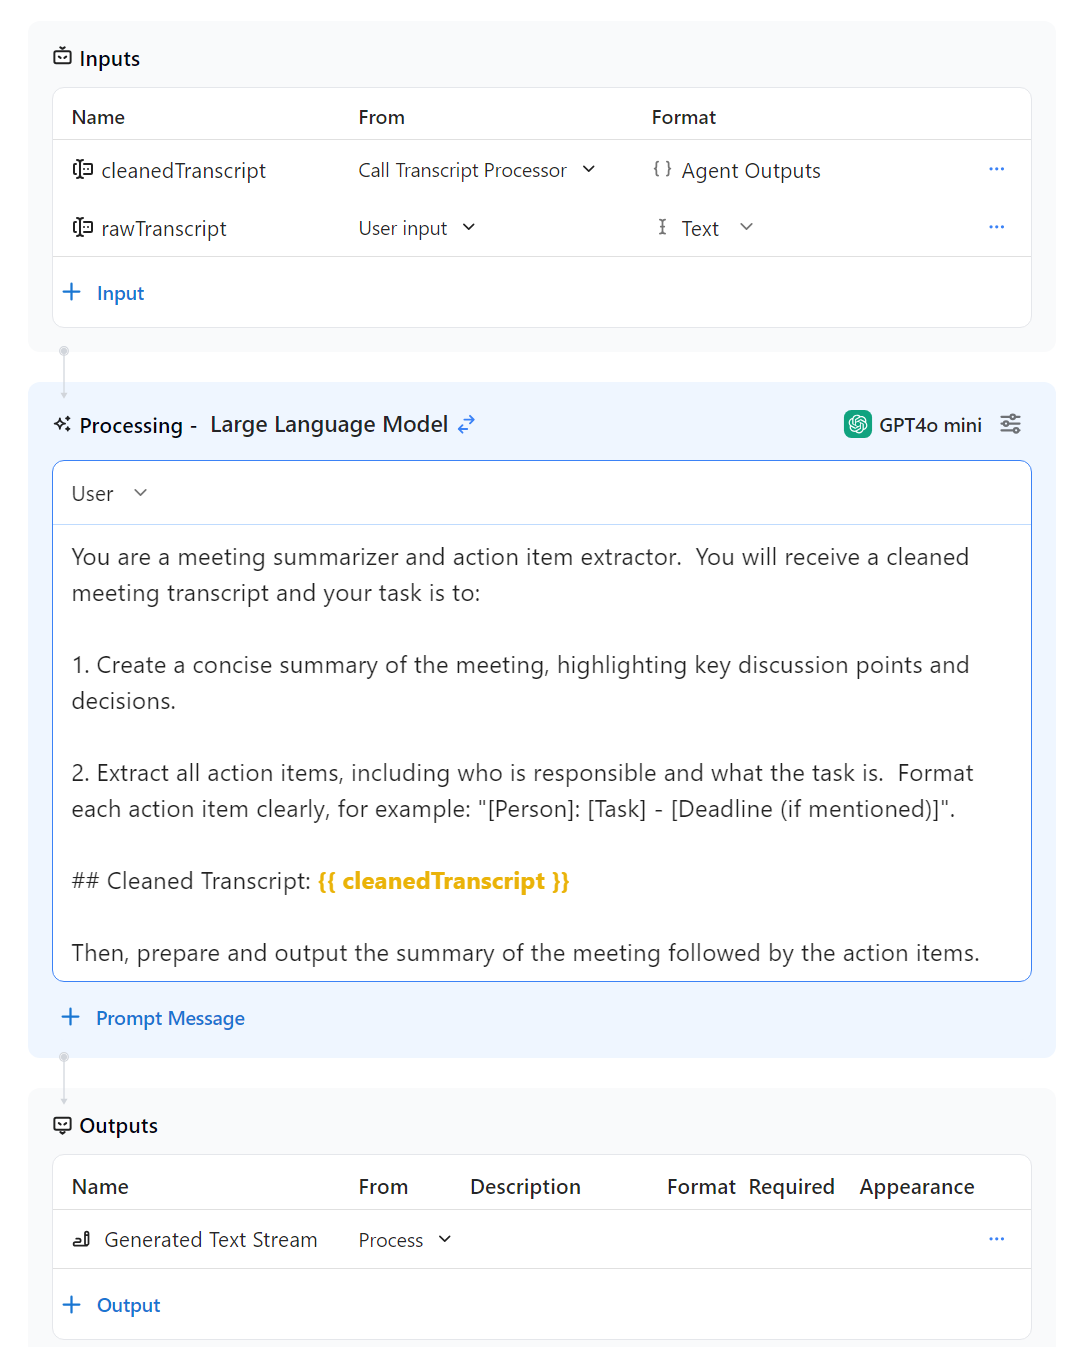Open options menu for cleanedTranscript row
This screenshot has width=1079, height=1347.
[x=996, y=170]
